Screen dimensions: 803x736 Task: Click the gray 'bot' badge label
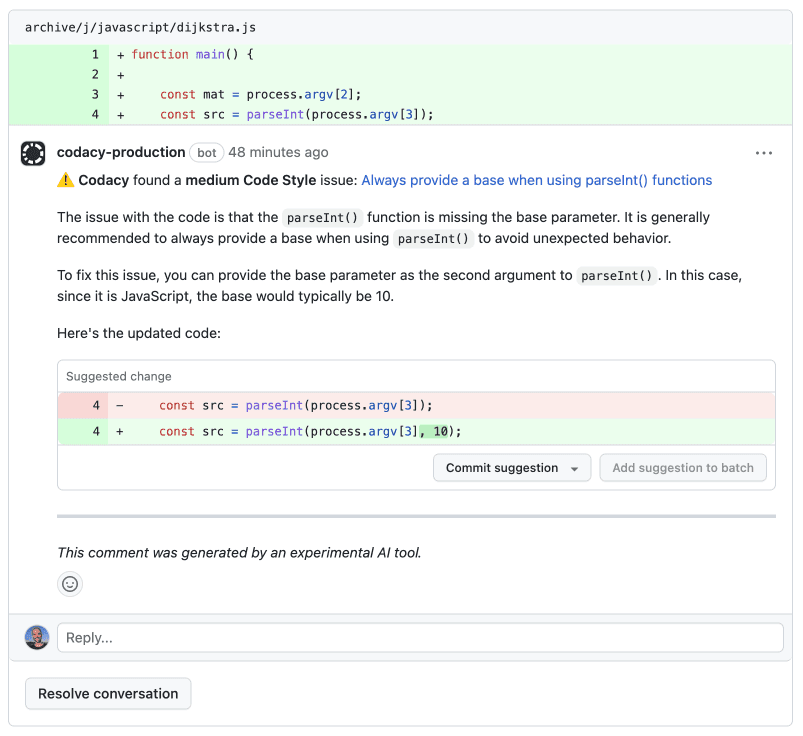(206, 152)
